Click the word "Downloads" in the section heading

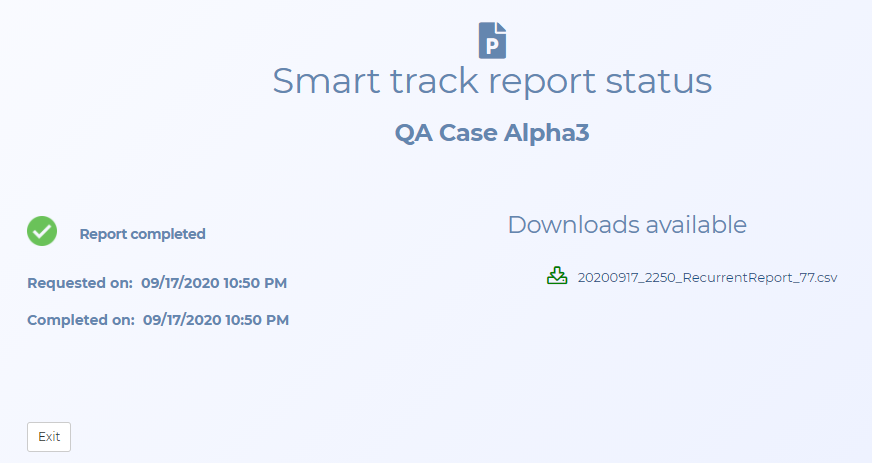pos(572,224)
